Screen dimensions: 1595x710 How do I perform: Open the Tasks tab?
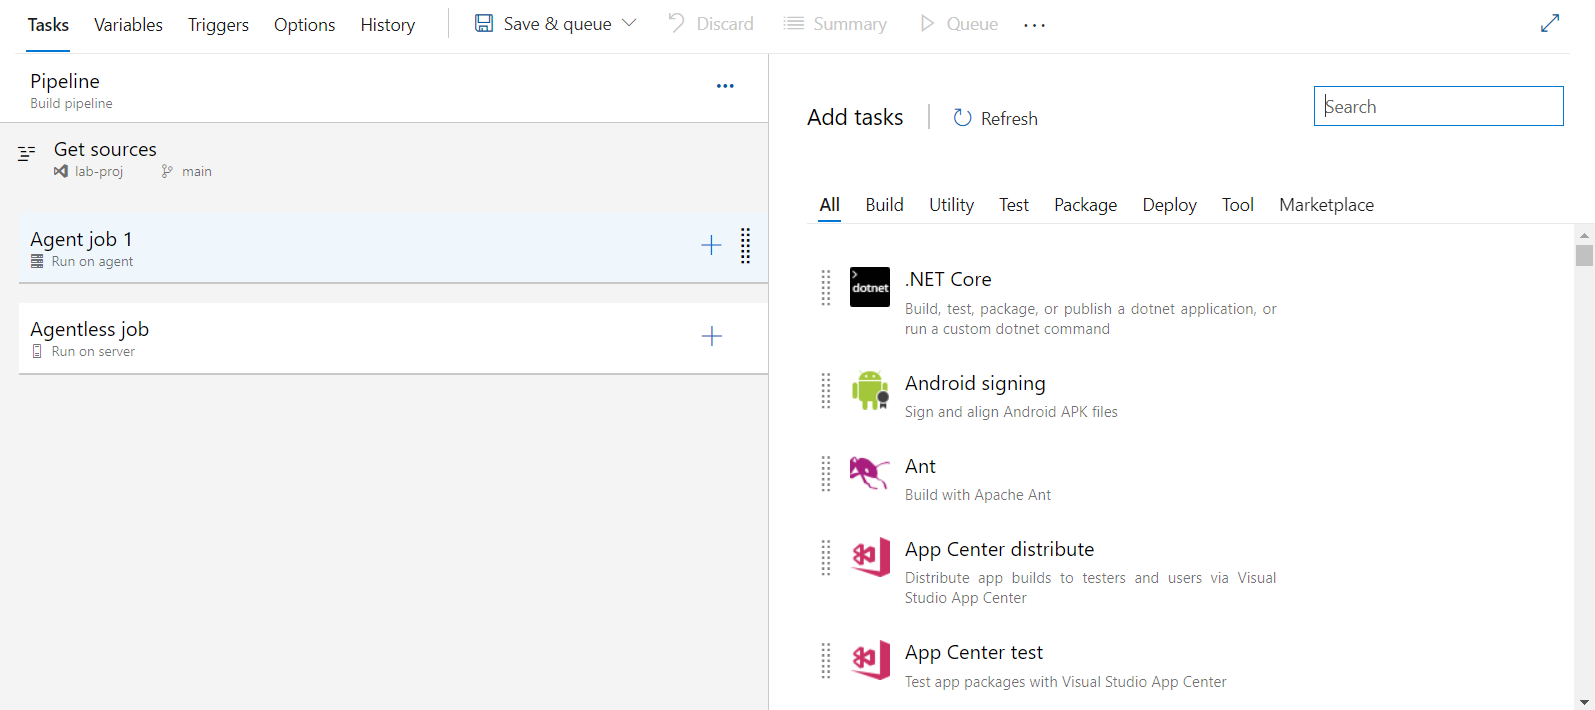[48, 25]
